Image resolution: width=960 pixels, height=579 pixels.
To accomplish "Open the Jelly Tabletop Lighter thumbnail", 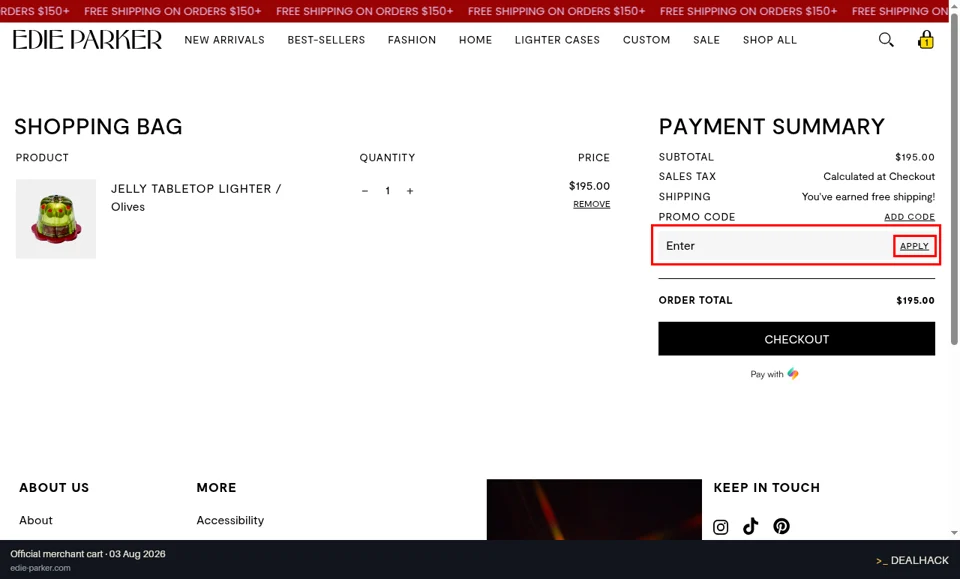I will point(56,219).
